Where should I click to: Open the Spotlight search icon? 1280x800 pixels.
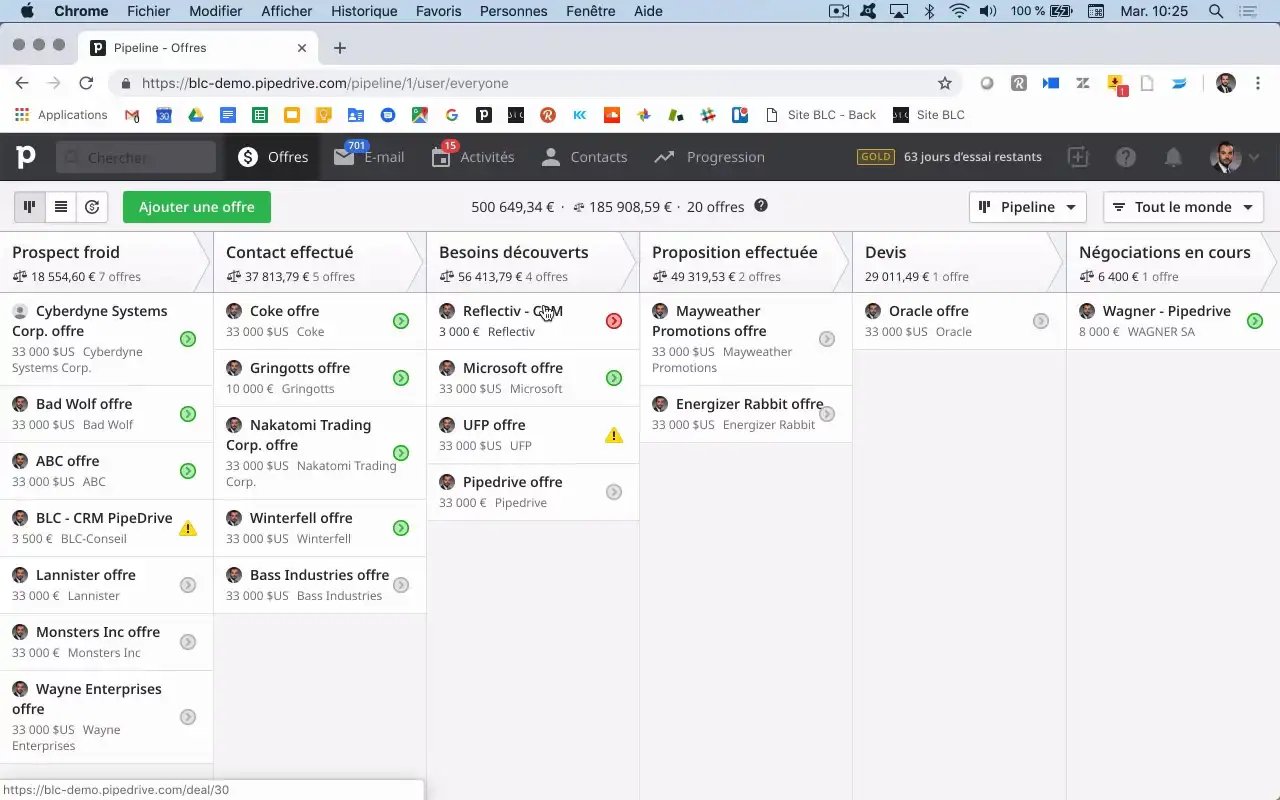click(1216, 11)
